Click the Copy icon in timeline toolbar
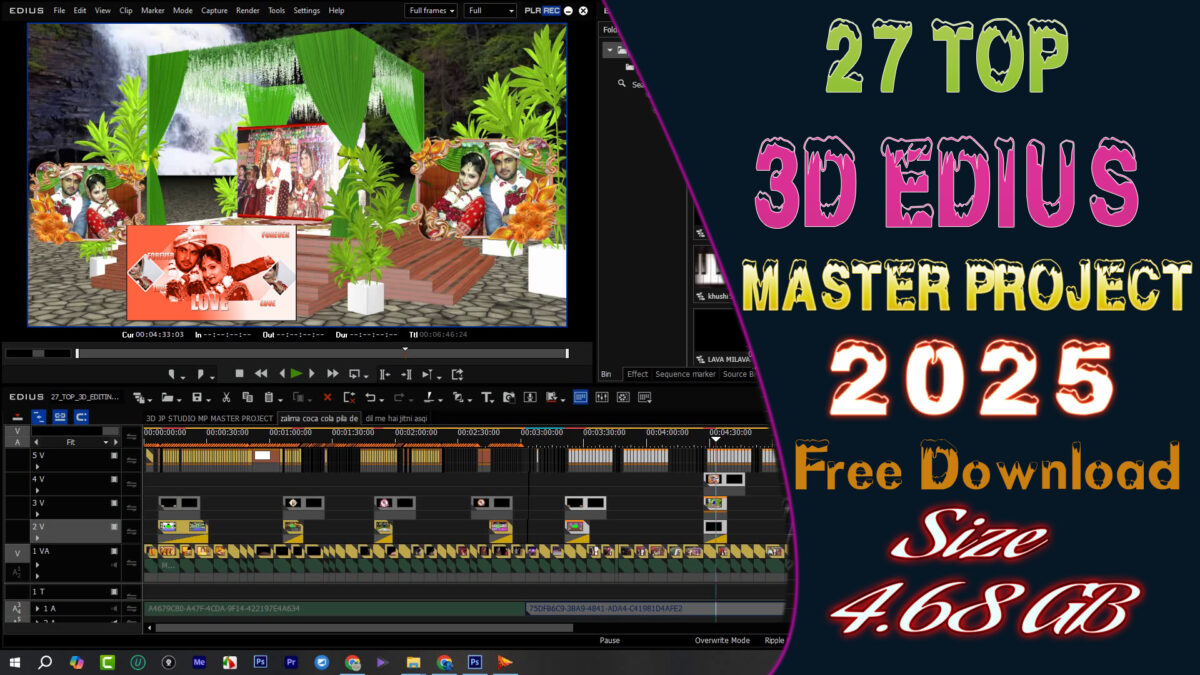Screen dimensions: 1200x675 pos(247,398)
